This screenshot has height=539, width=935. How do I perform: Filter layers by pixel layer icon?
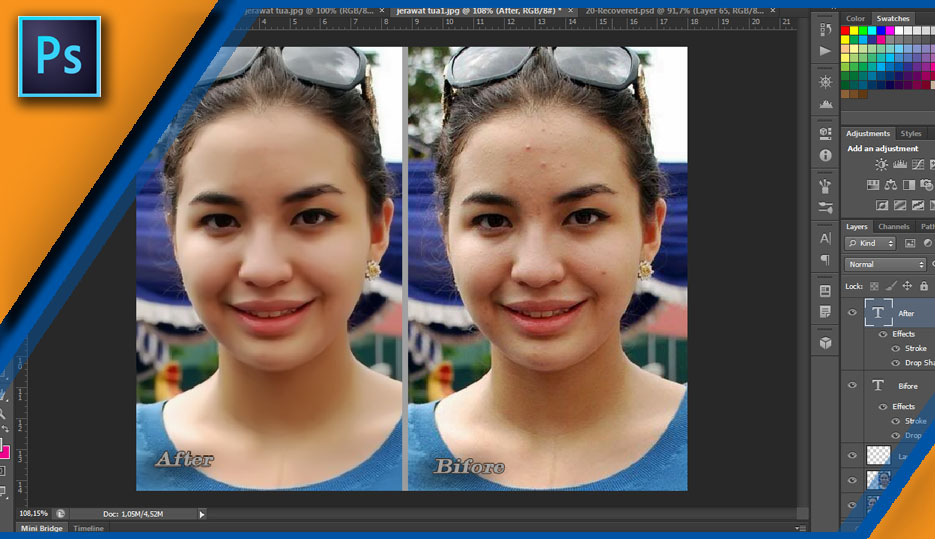[x=910, y=243]
